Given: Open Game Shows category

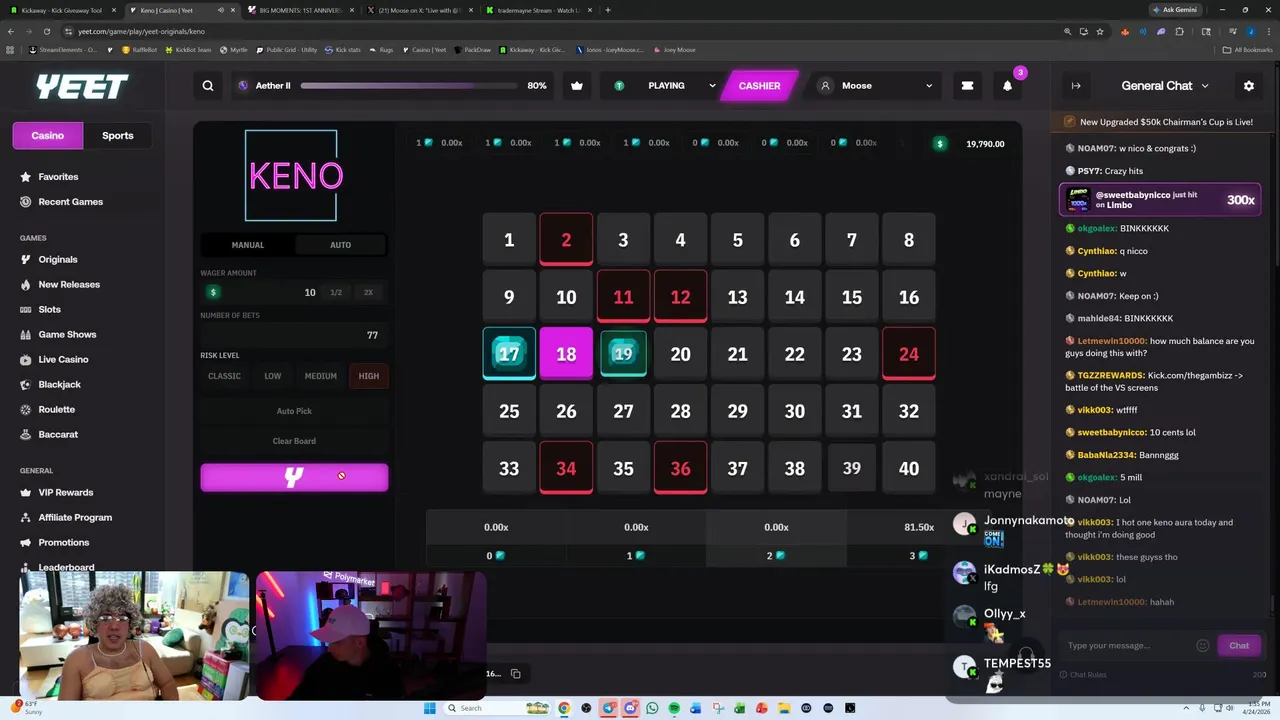Looking at the screenshot, I should [67, 335].
